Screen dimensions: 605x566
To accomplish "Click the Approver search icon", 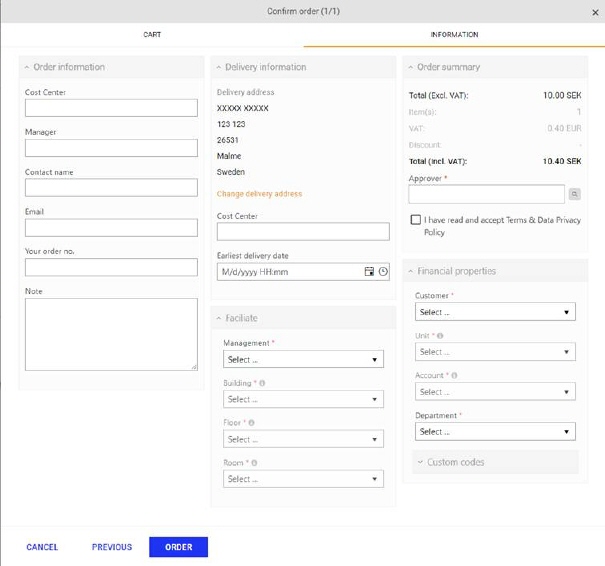I will (x=575, y=194).
